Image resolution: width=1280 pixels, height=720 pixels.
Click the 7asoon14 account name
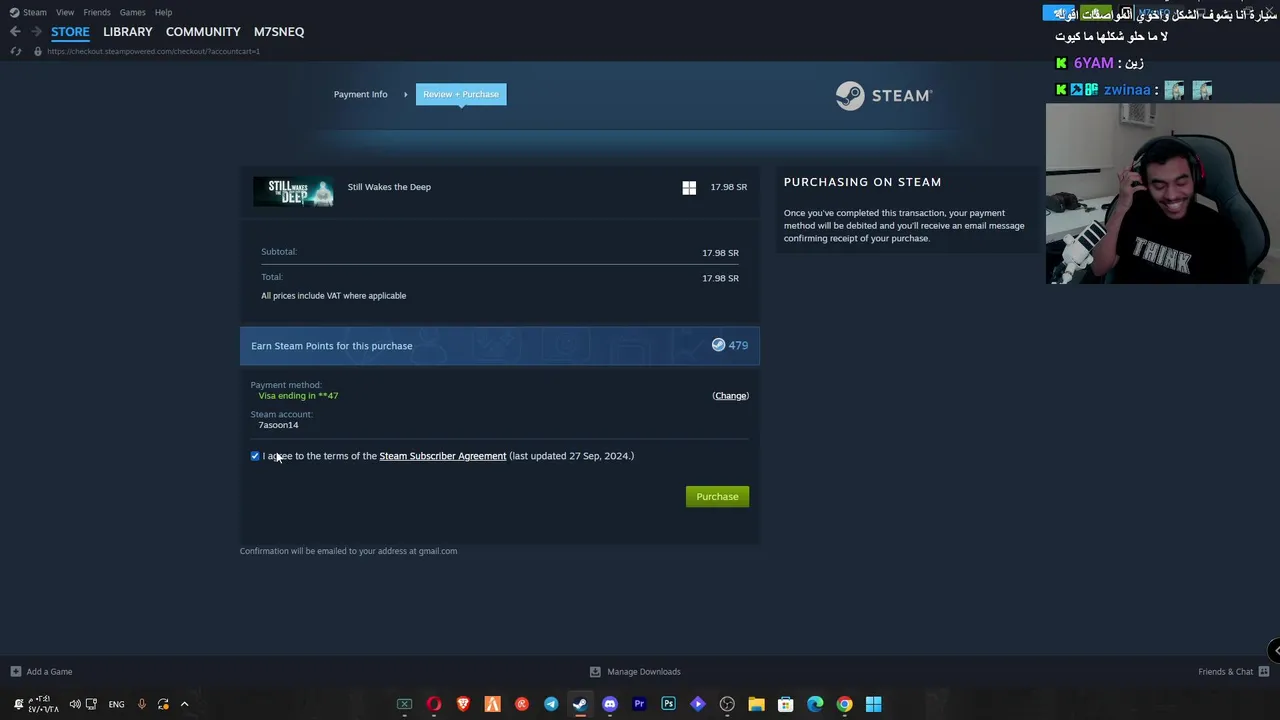[x=278, y=425]
